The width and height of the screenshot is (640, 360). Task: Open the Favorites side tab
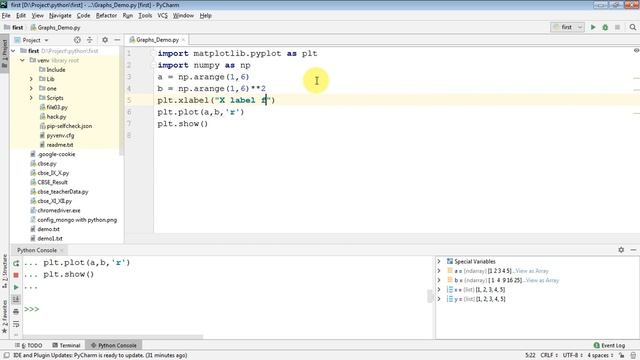[x=4, y=317]
